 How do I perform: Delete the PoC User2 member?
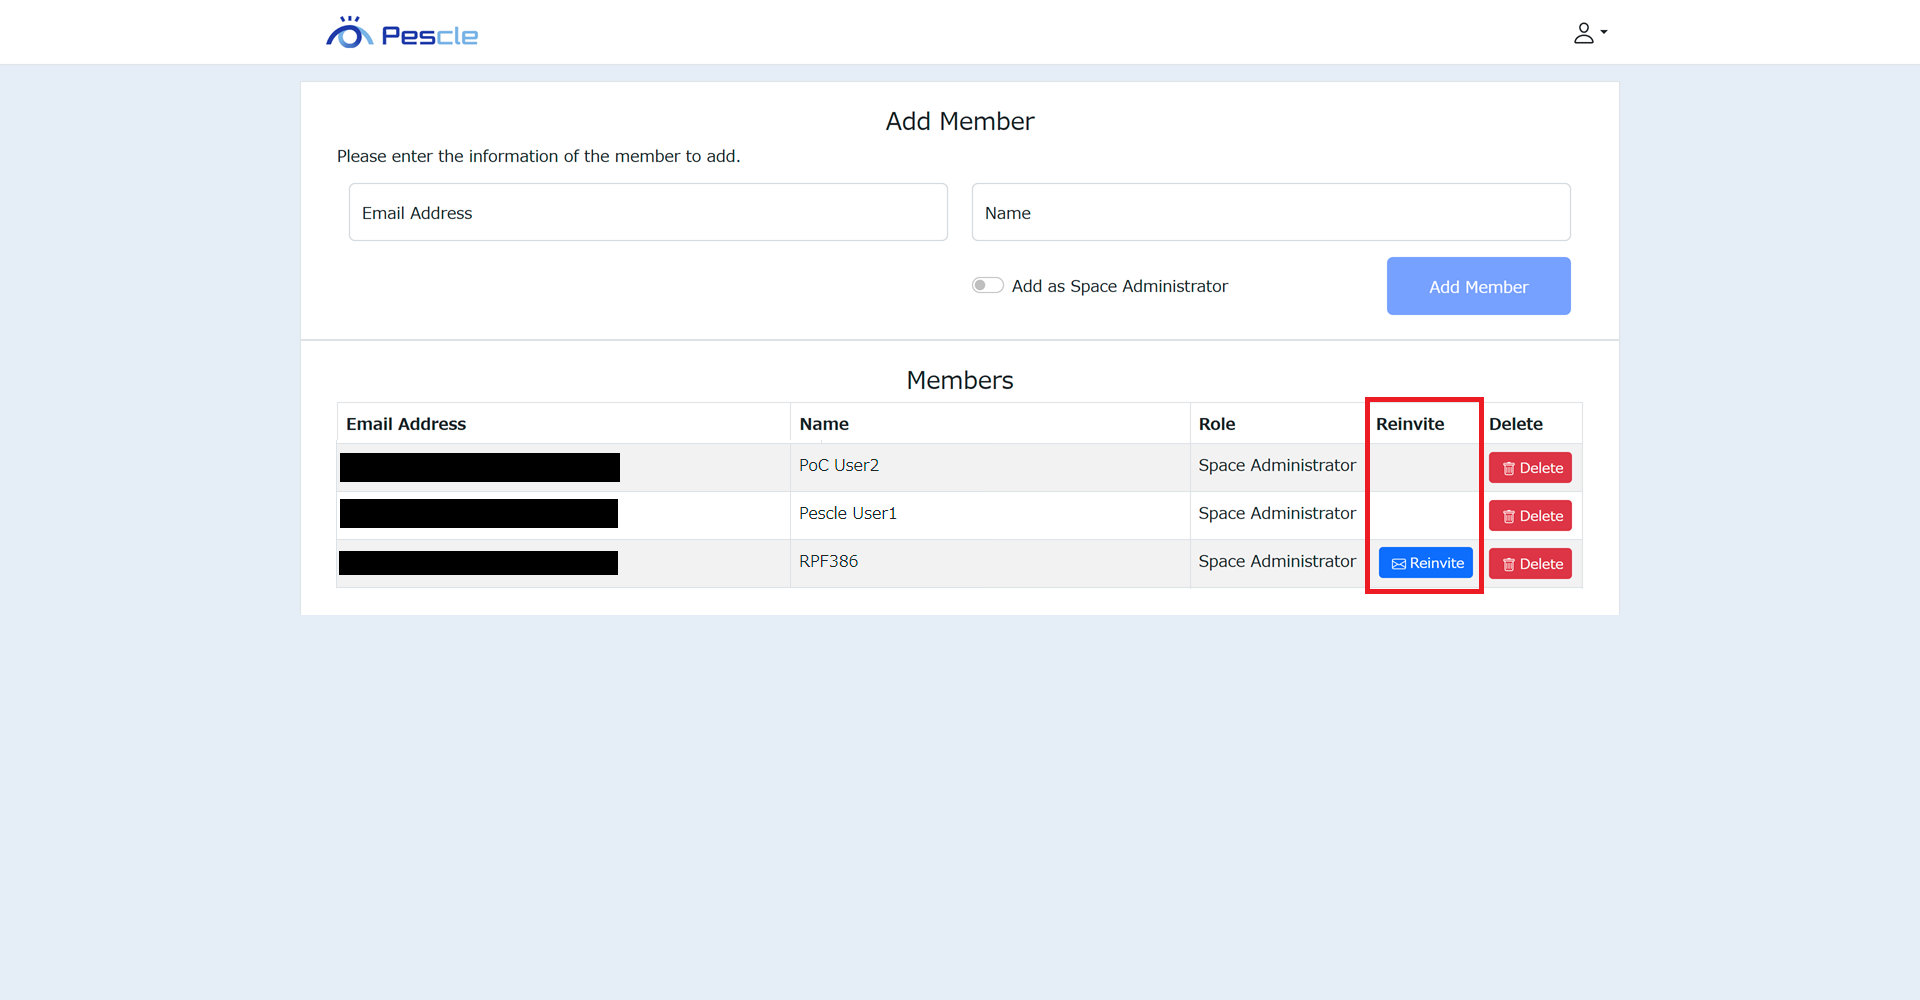coord(1530,468)
